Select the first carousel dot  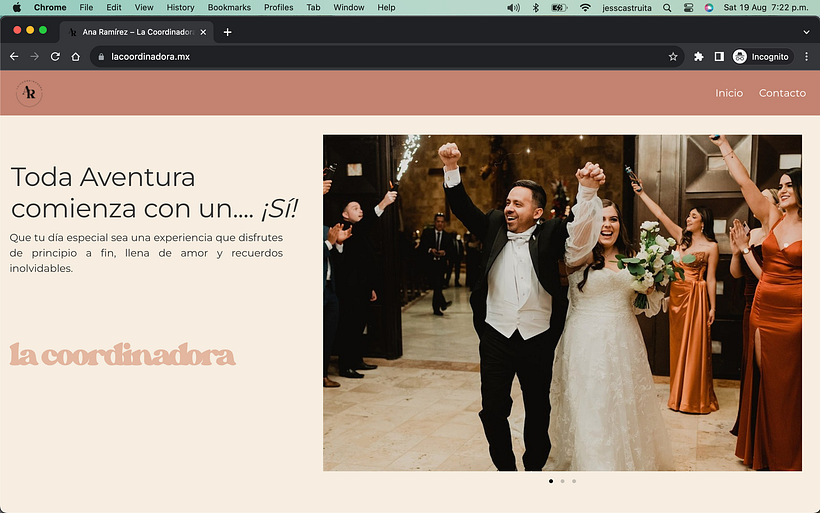coord(551,481)
